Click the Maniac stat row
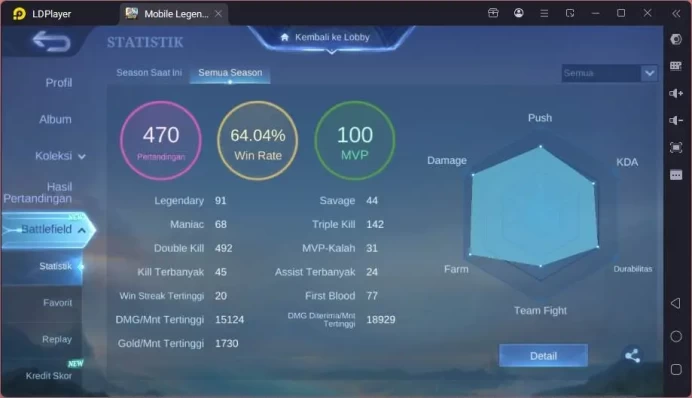Viewport: 692px width, 398px height. click(199, 225)
